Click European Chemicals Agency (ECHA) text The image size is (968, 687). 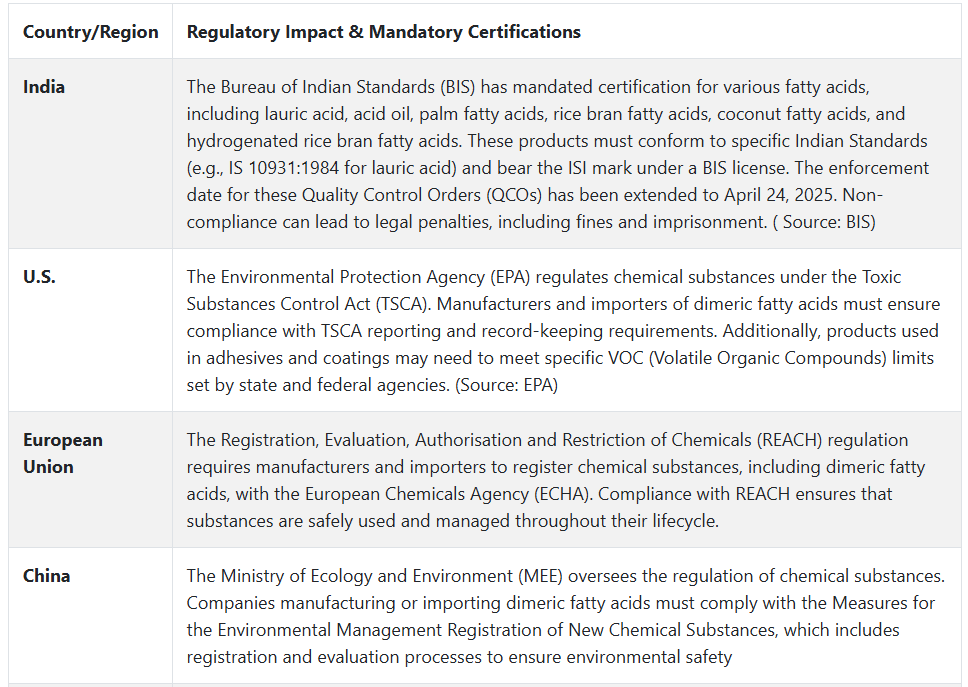click(x=449, y=494)
